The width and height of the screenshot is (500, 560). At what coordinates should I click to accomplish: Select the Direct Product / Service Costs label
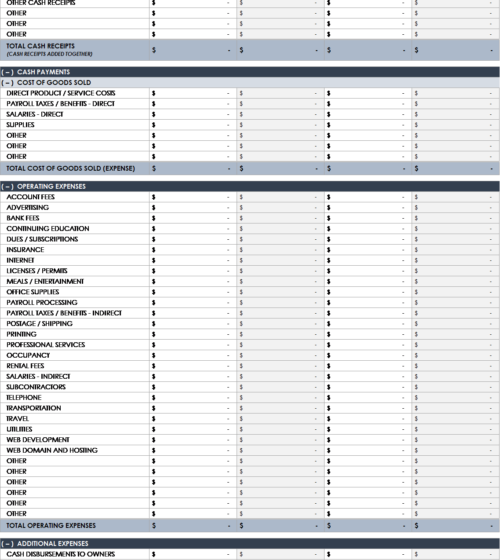point(61,93)
